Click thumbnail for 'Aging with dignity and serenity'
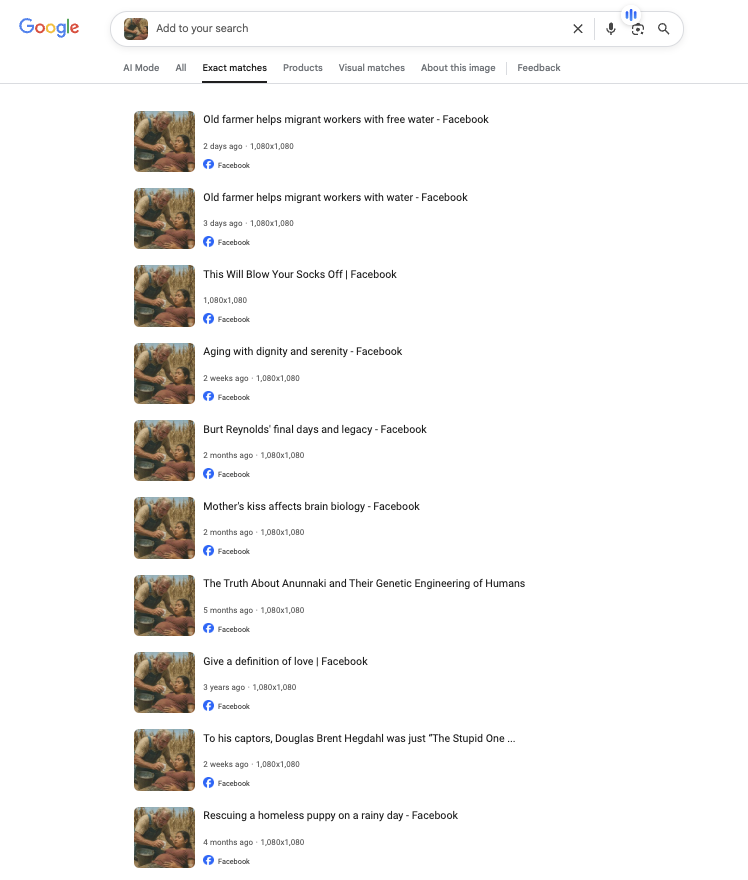Screen dimensions: 748x880 pos(164,373)
